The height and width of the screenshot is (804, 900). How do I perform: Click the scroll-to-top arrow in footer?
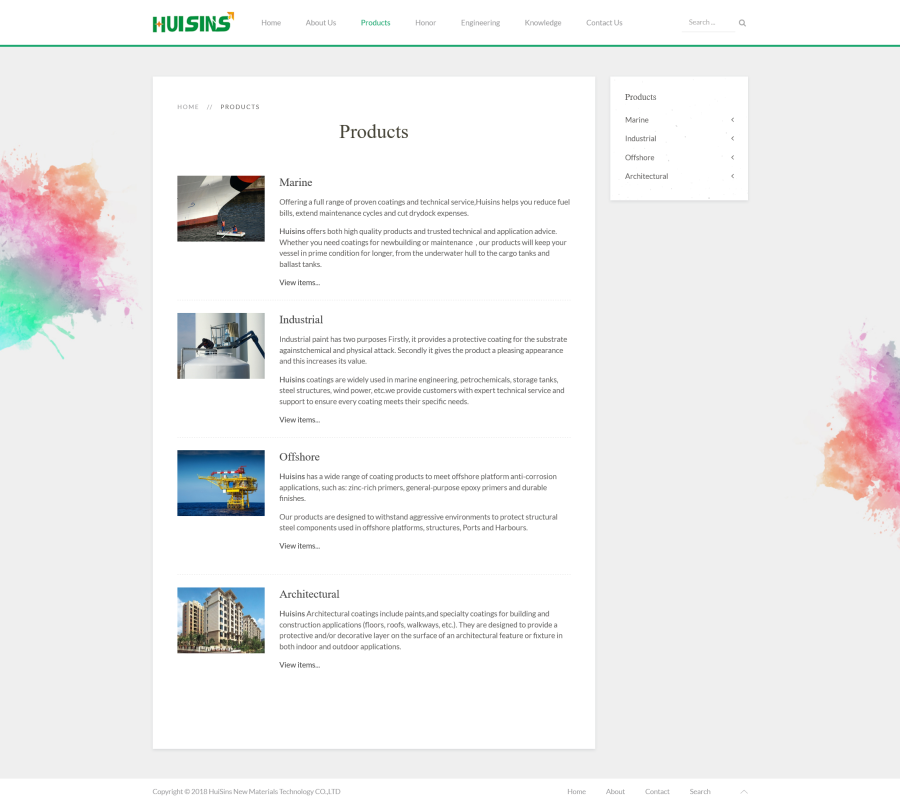coord(743,791)
